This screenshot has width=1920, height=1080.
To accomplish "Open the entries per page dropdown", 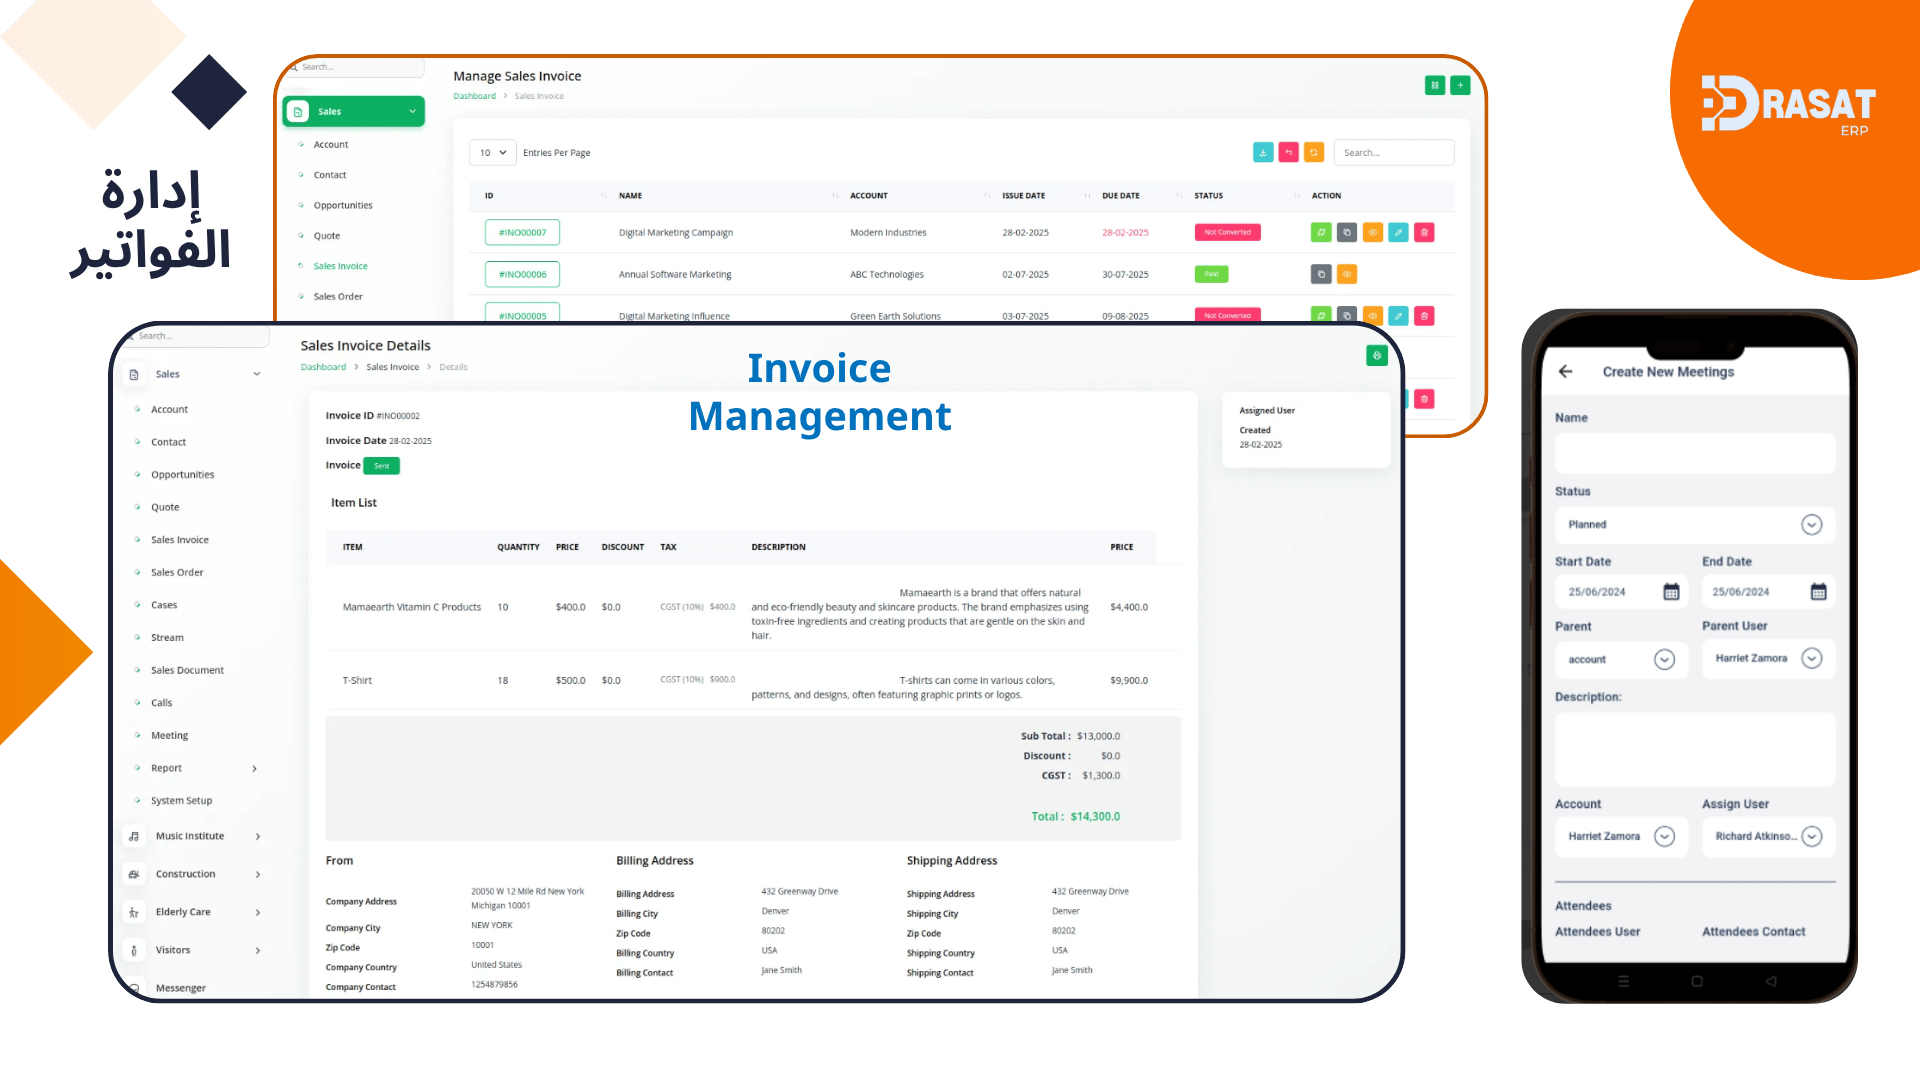I will 492,153.
